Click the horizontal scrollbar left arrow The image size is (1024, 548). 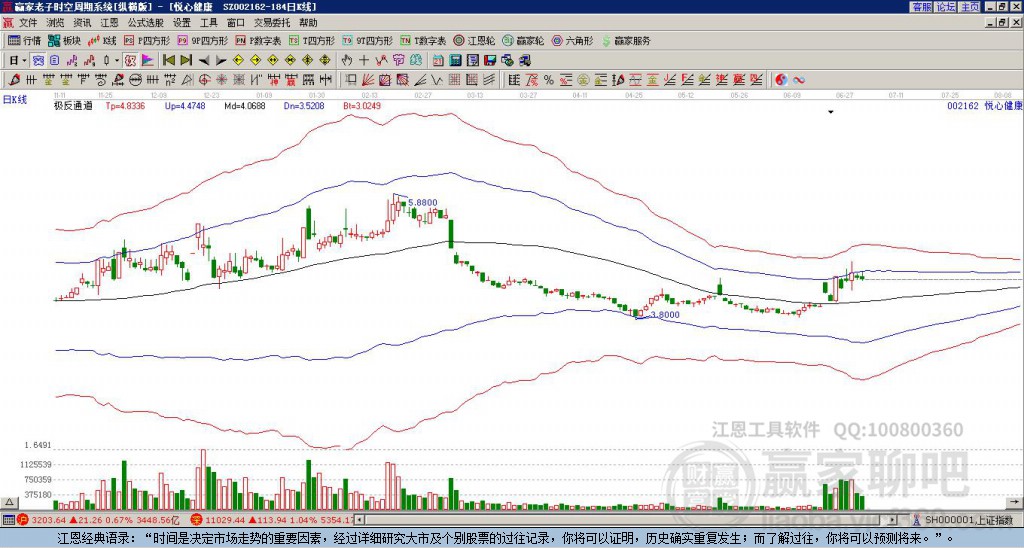[359, 520]
